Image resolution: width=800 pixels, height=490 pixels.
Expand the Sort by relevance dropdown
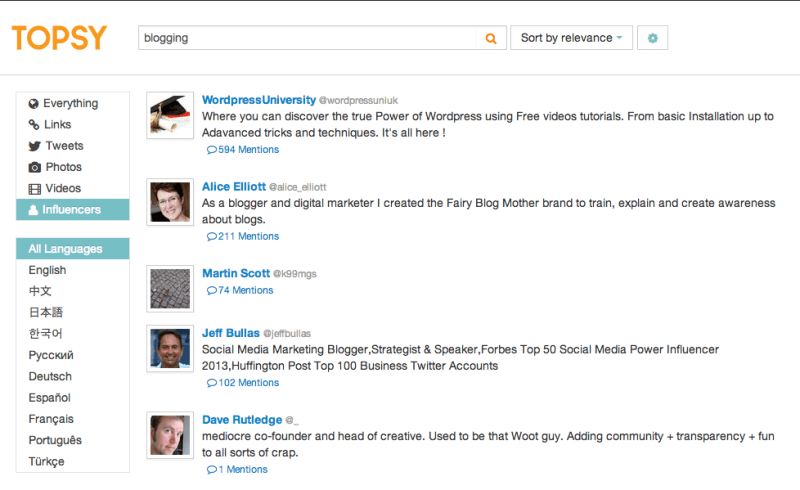(x=571, y=38)
